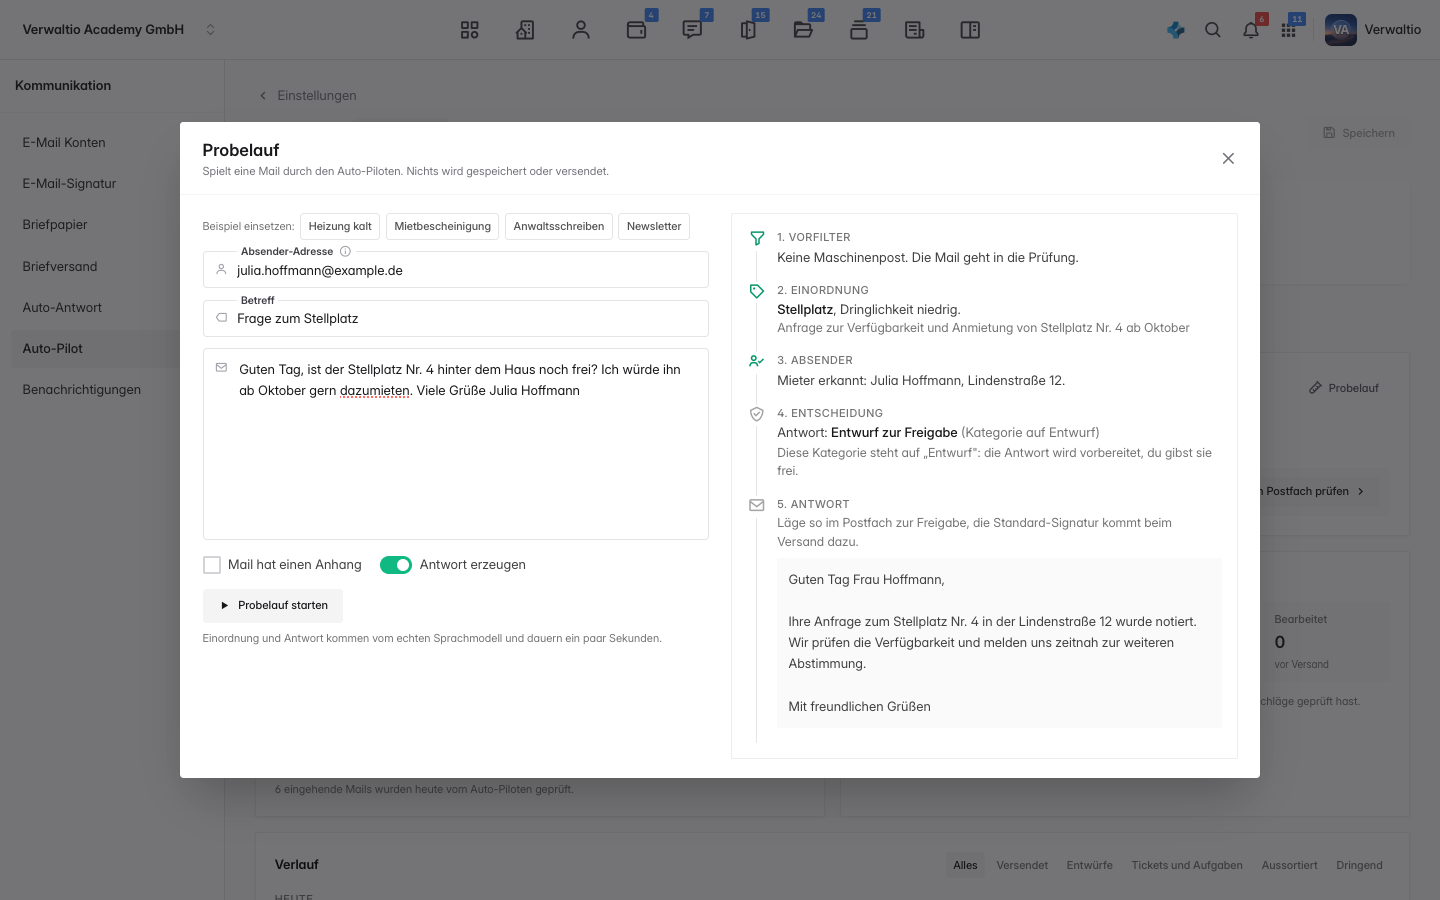
Task: Open the buildings icon in top navigation
Action: (x=525, y=30)
